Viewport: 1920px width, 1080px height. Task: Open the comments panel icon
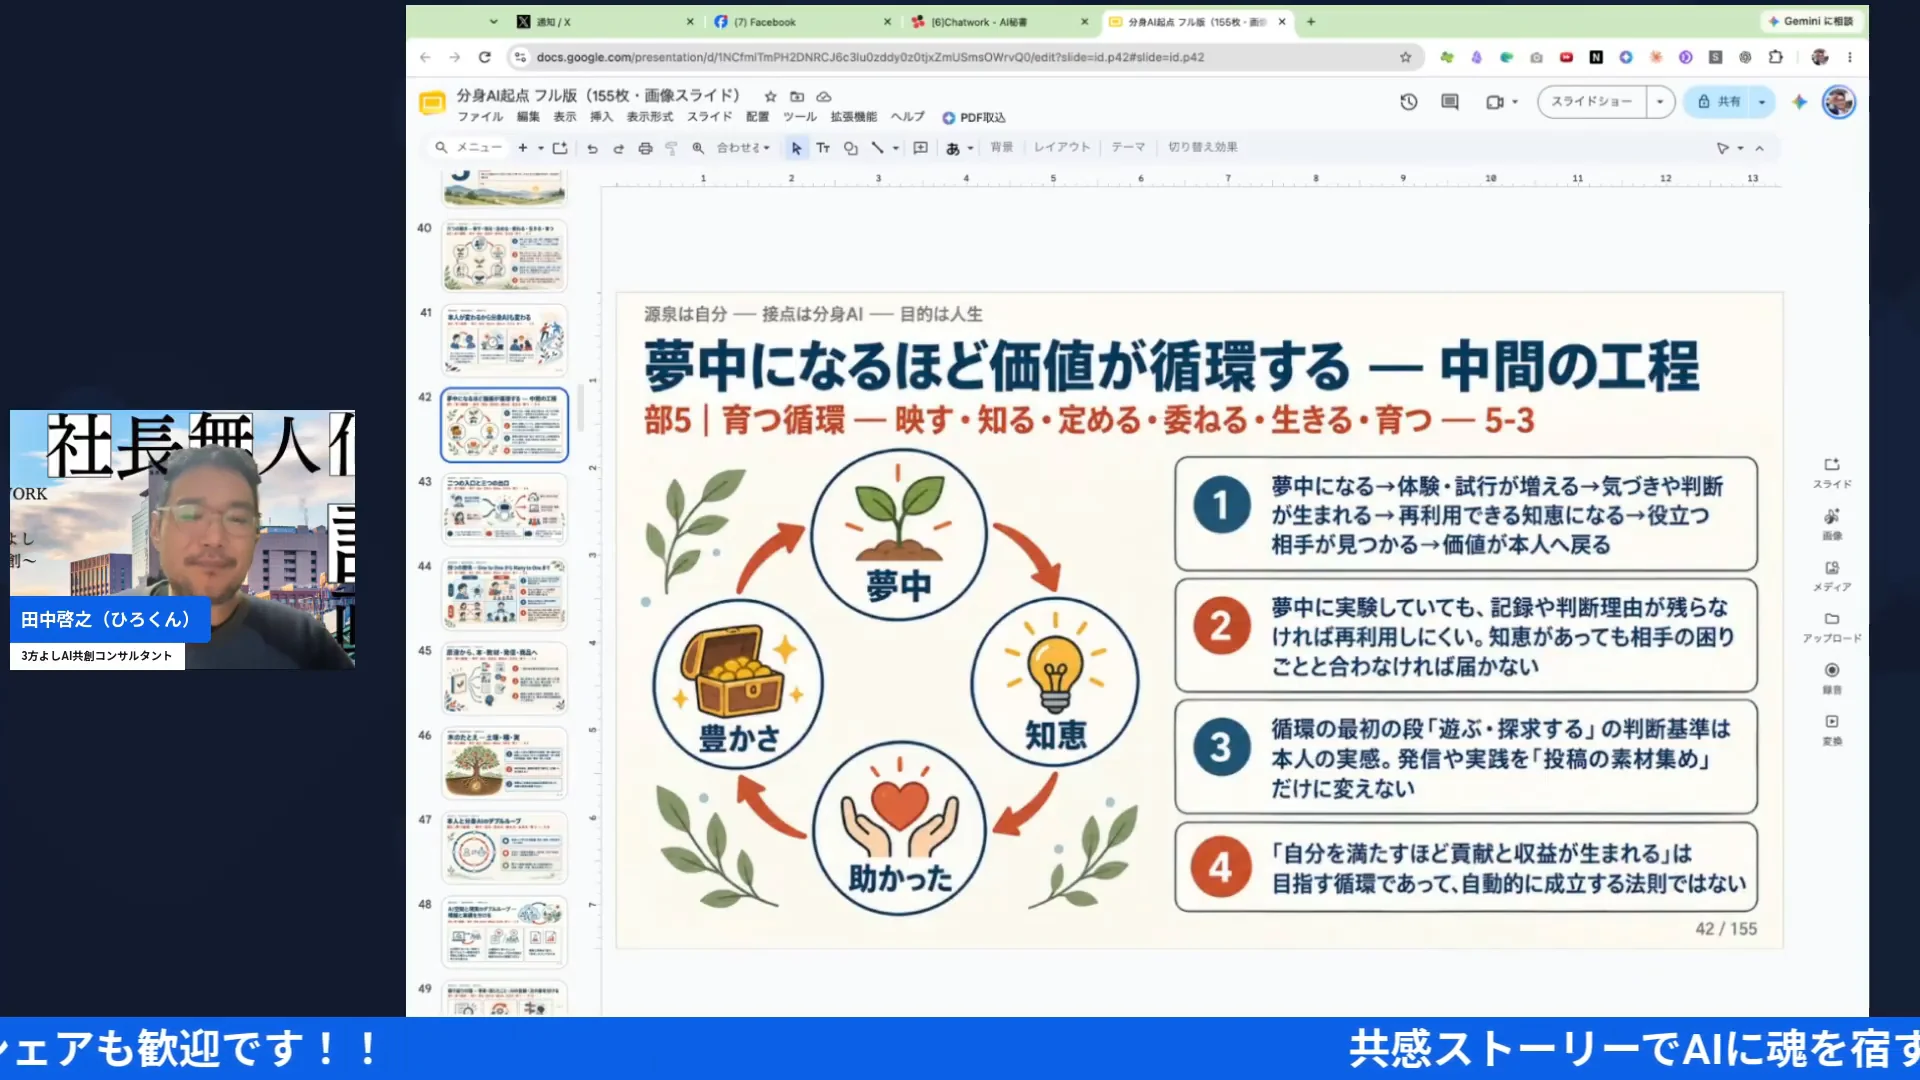coord(1450,102)
